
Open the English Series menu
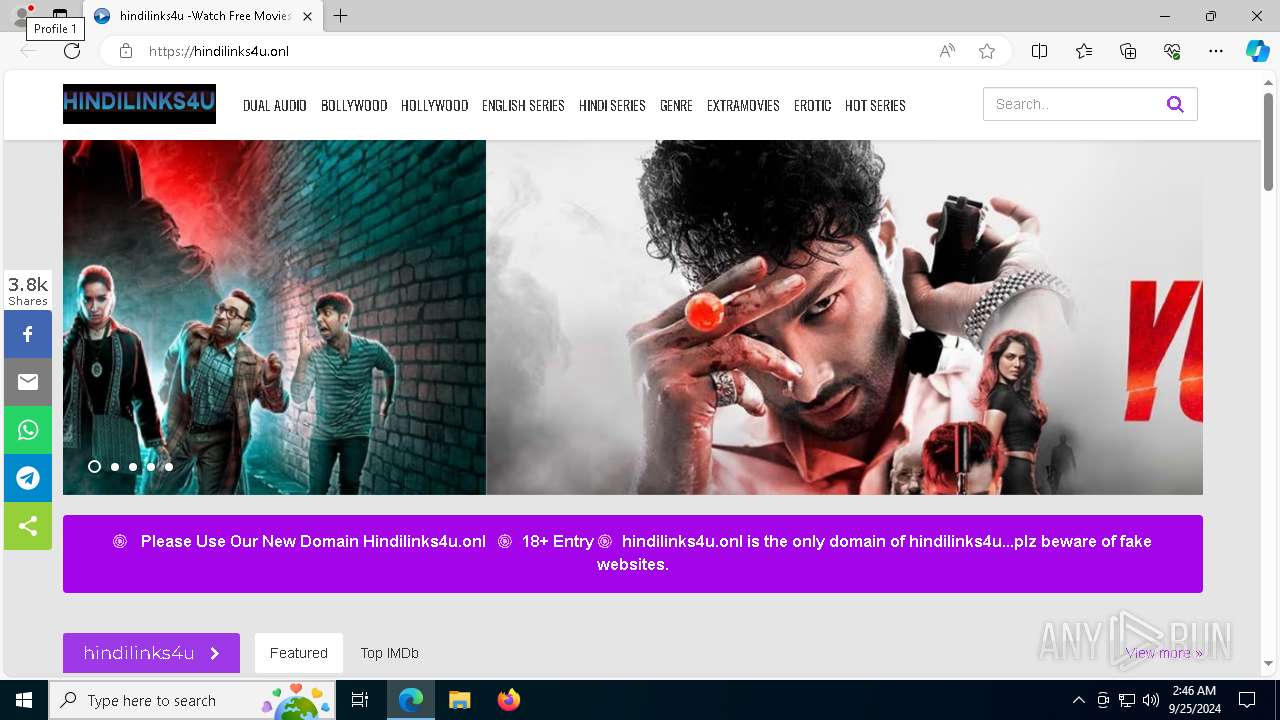coord(523,105)
